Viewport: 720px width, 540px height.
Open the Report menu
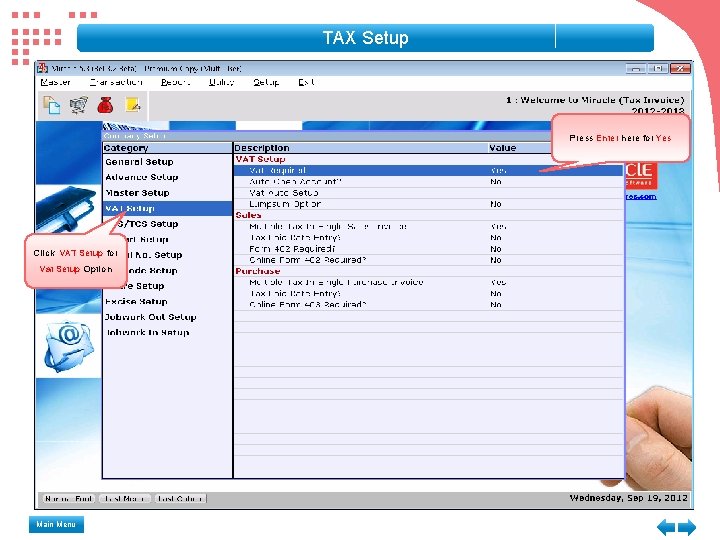click(175, 82)
